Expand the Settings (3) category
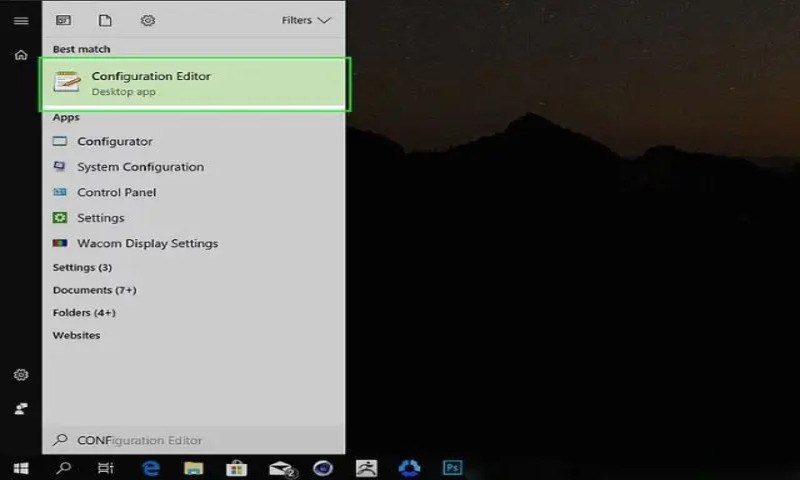The width and height of the screenshot is (800, 480). pyautogui.click(x=82, y=268)
